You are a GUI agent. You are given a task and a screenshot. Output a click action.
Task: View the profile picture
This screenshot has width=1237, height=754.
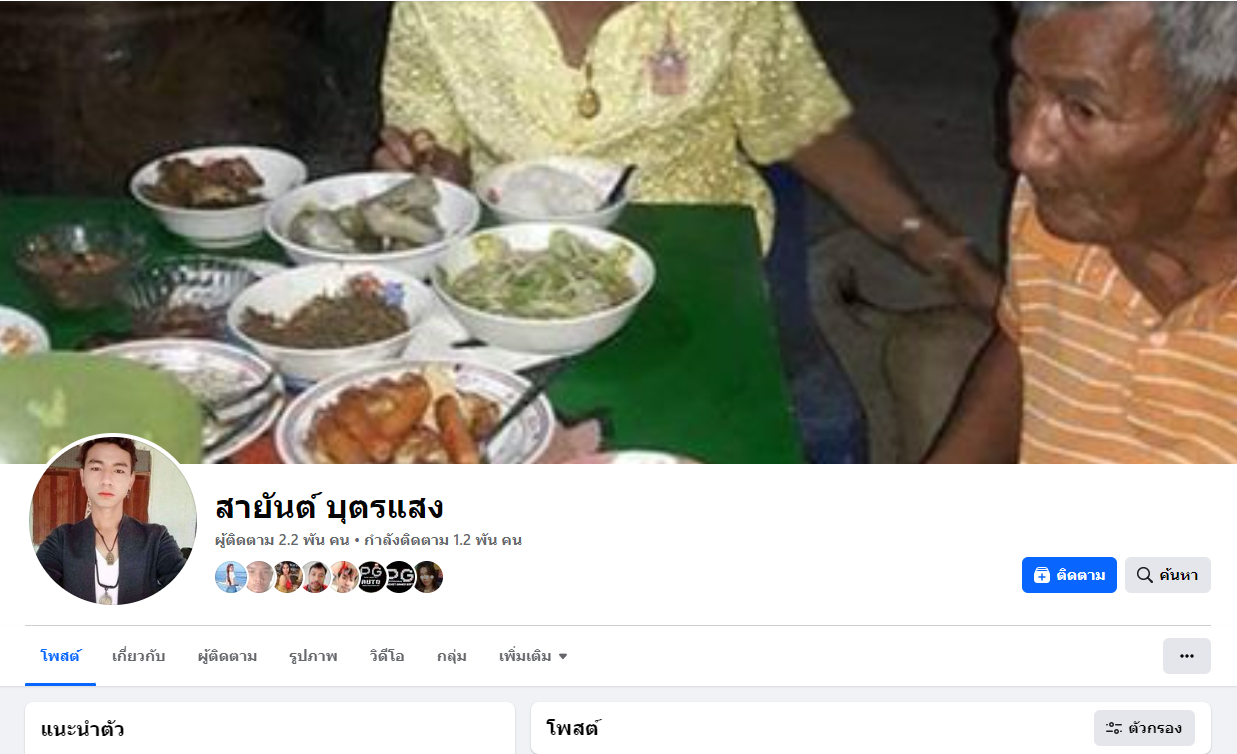point(113,520)
